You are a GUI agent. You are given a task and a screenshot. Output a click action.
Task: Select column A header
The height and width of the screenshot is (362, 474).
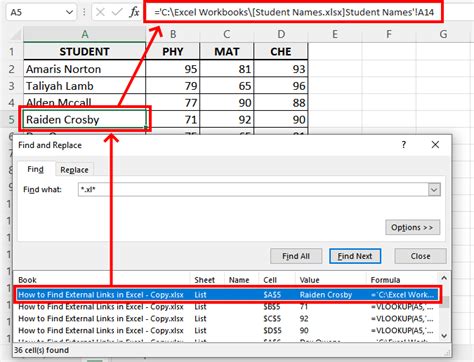point(85,34)
